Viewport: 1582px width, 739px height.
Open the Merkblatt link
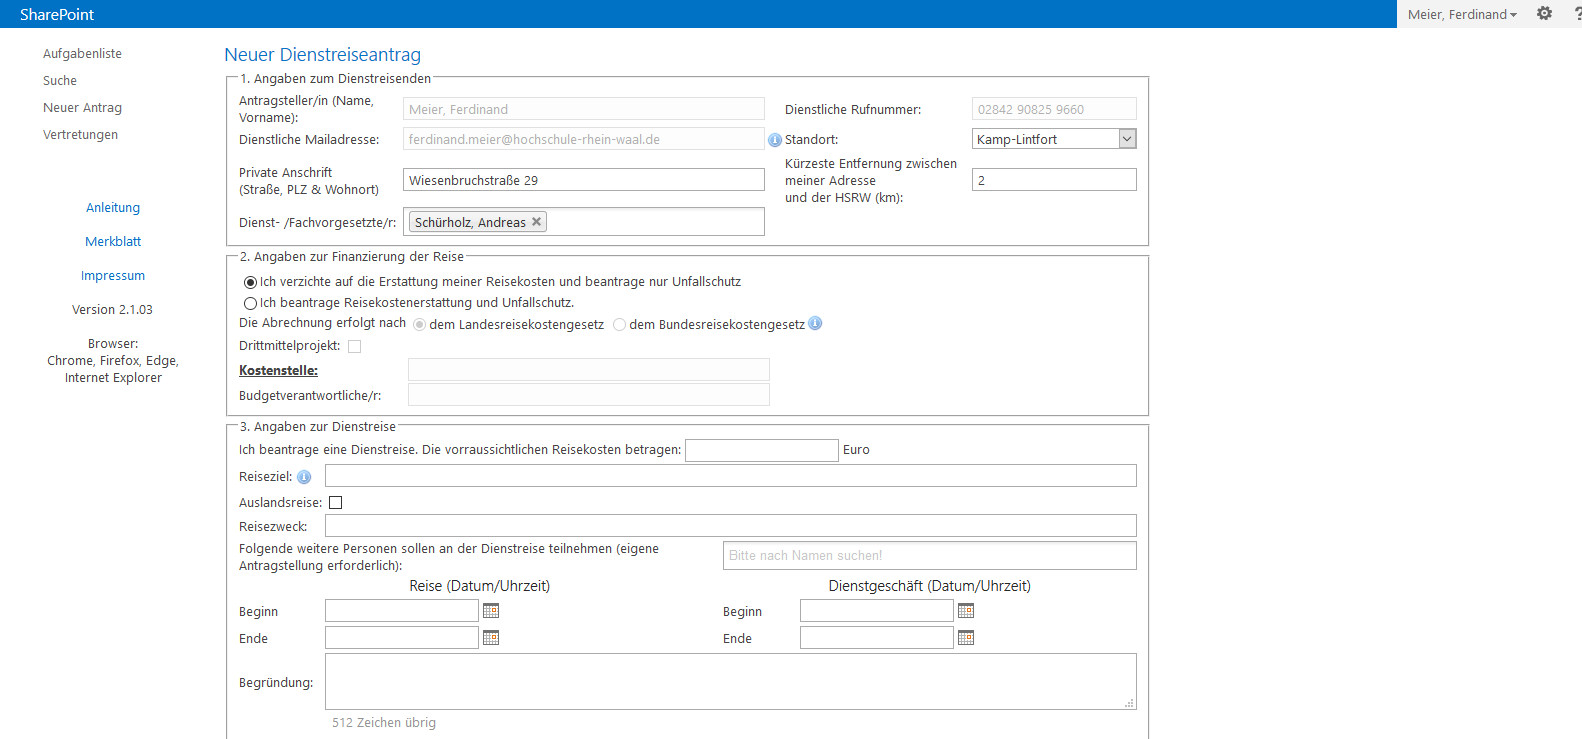[x=113, y=242]
